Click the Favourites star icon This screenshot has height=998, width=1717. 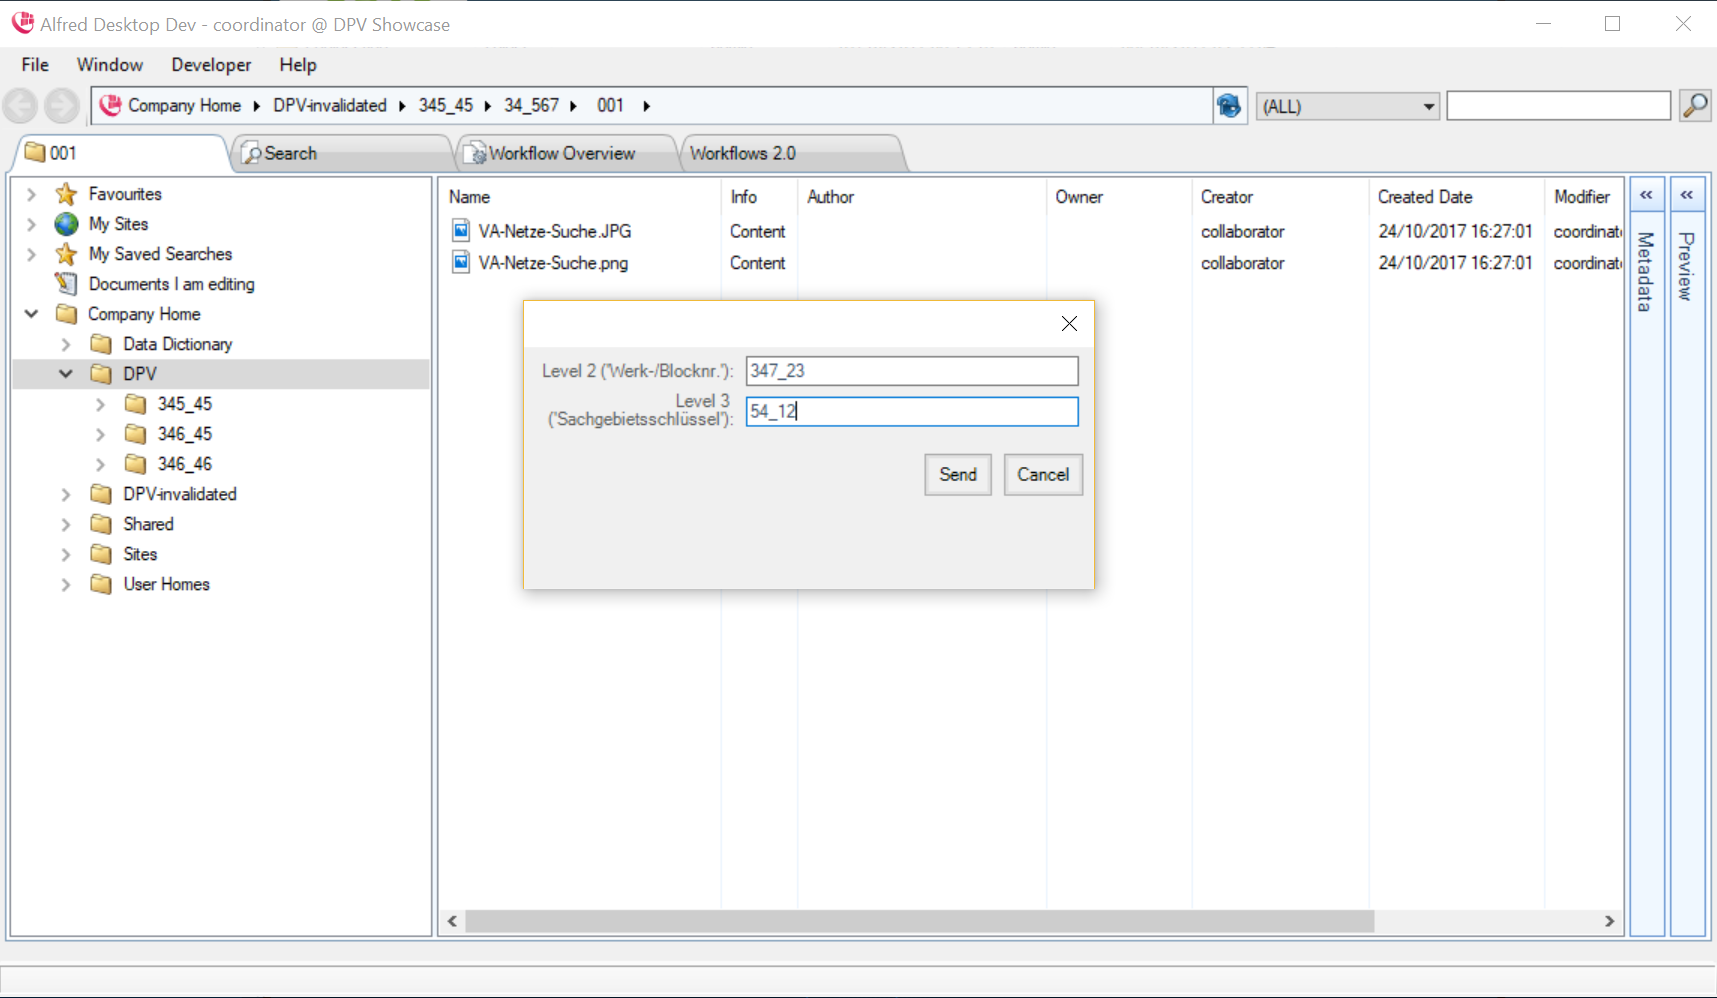click(x=66, y=194)
